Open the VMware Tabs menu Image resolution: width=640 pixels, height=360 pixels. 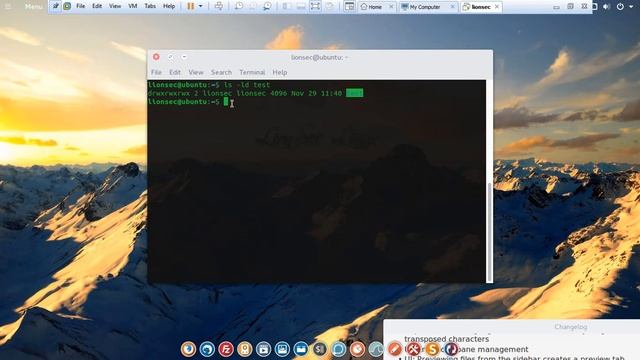[x=150, y=6]
